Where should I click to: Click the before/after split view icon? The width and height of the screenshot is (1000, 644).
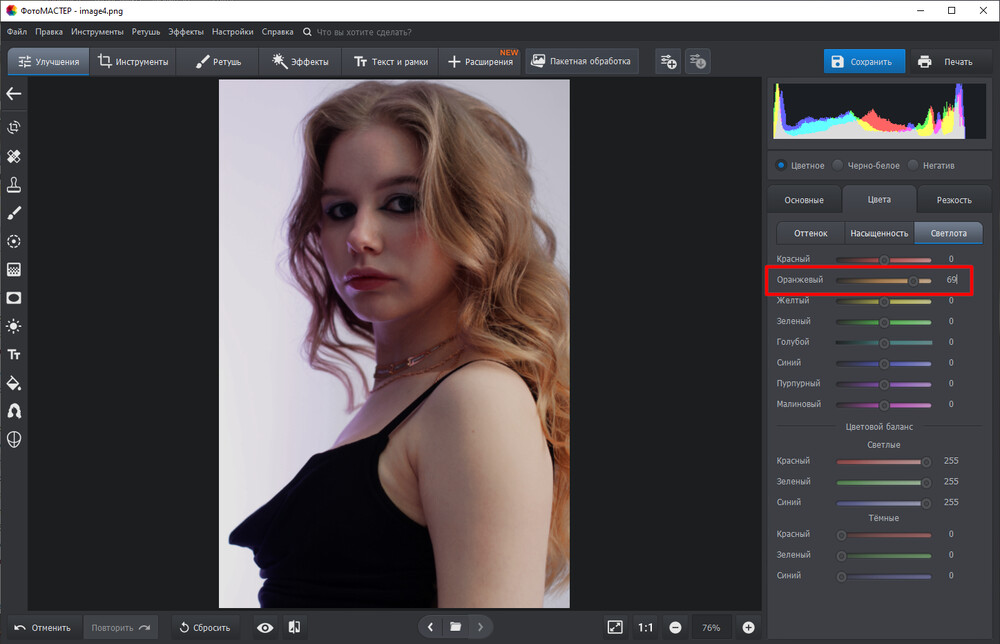(x=294, y=627)
